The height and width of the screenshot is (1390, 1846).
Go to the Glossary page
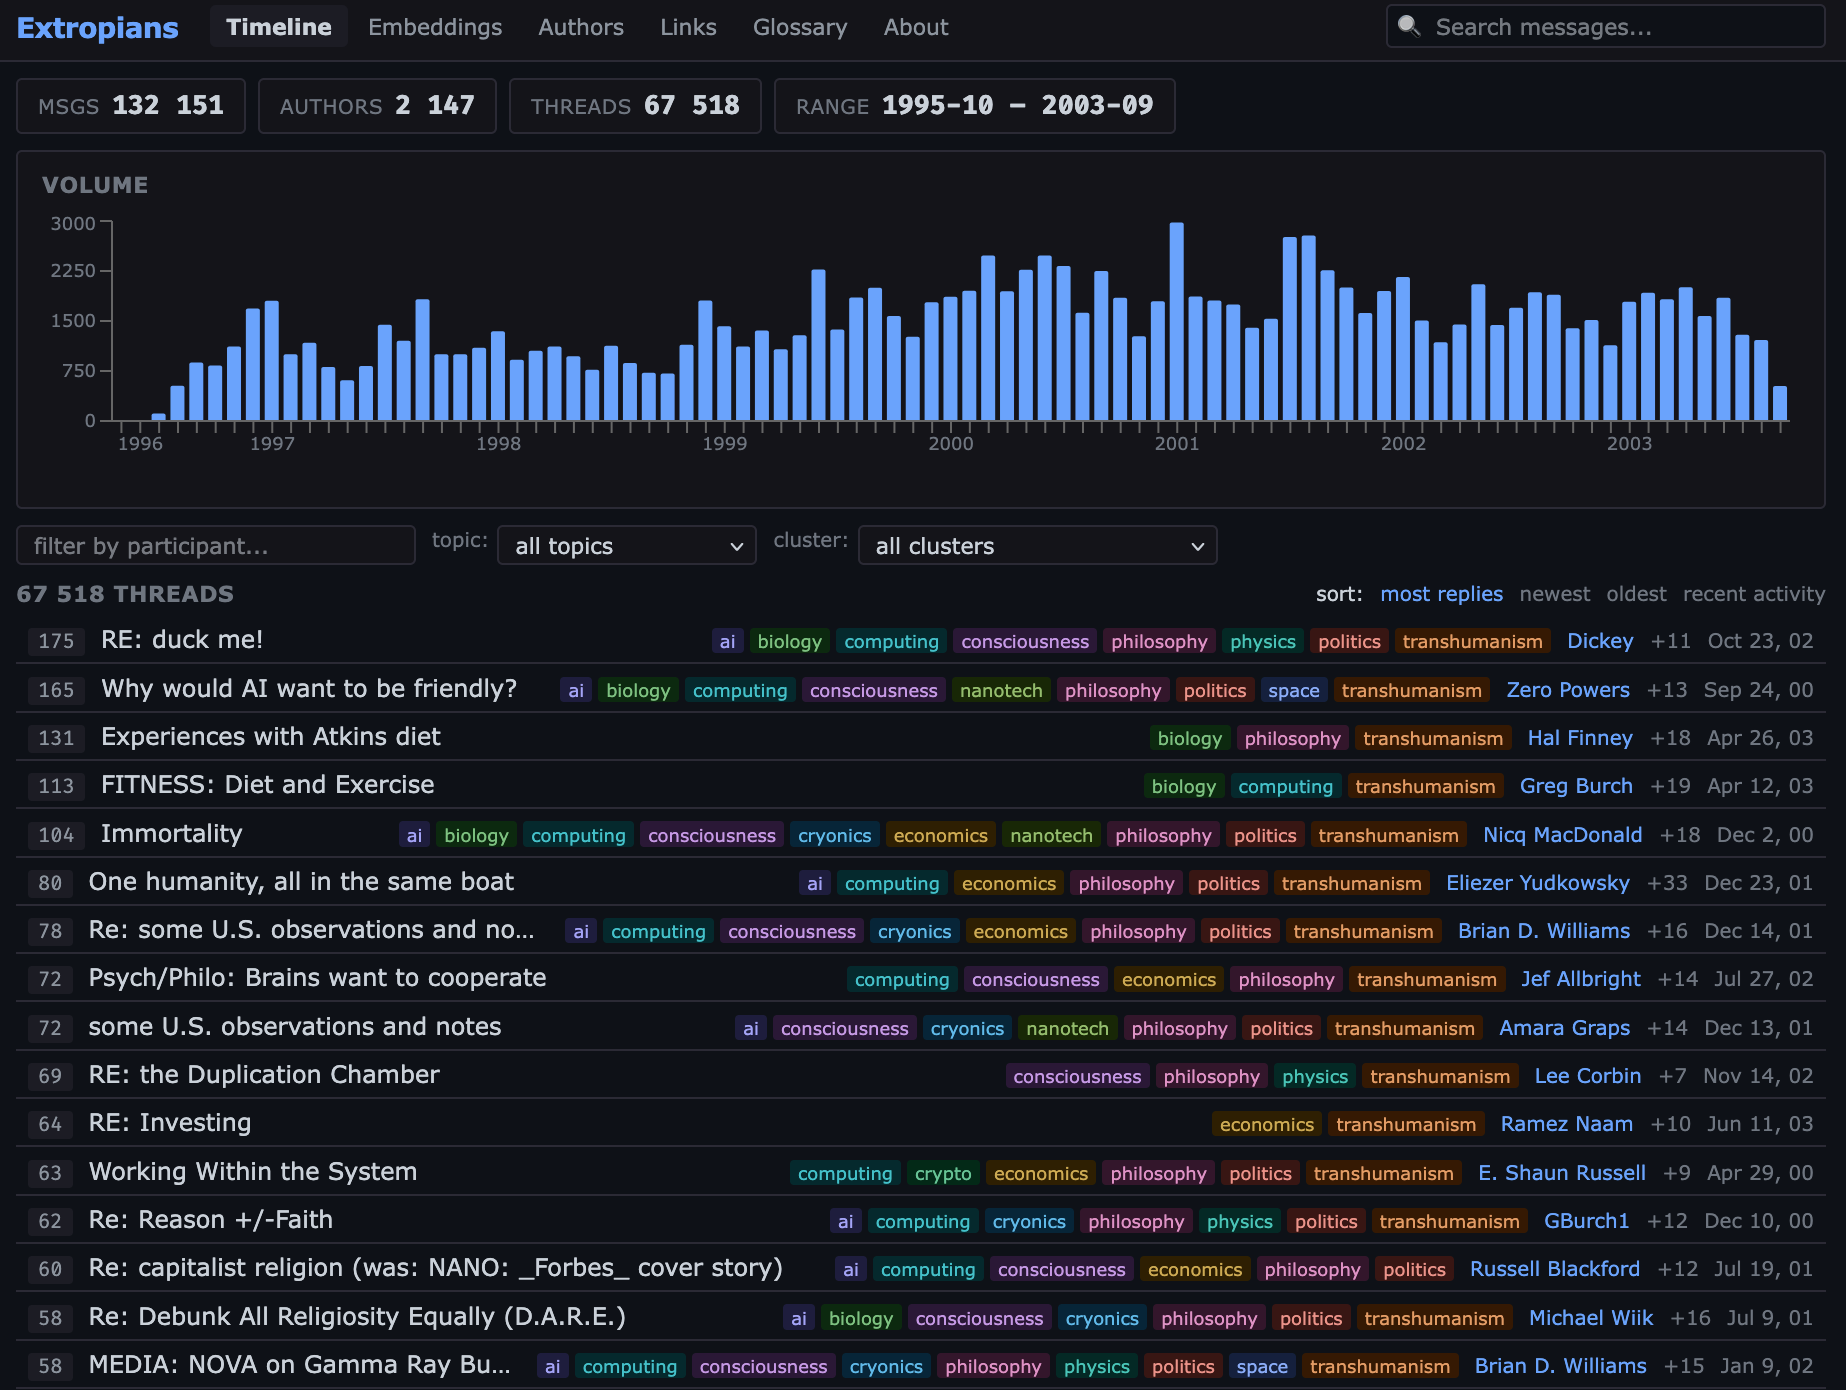pos(799,27)
